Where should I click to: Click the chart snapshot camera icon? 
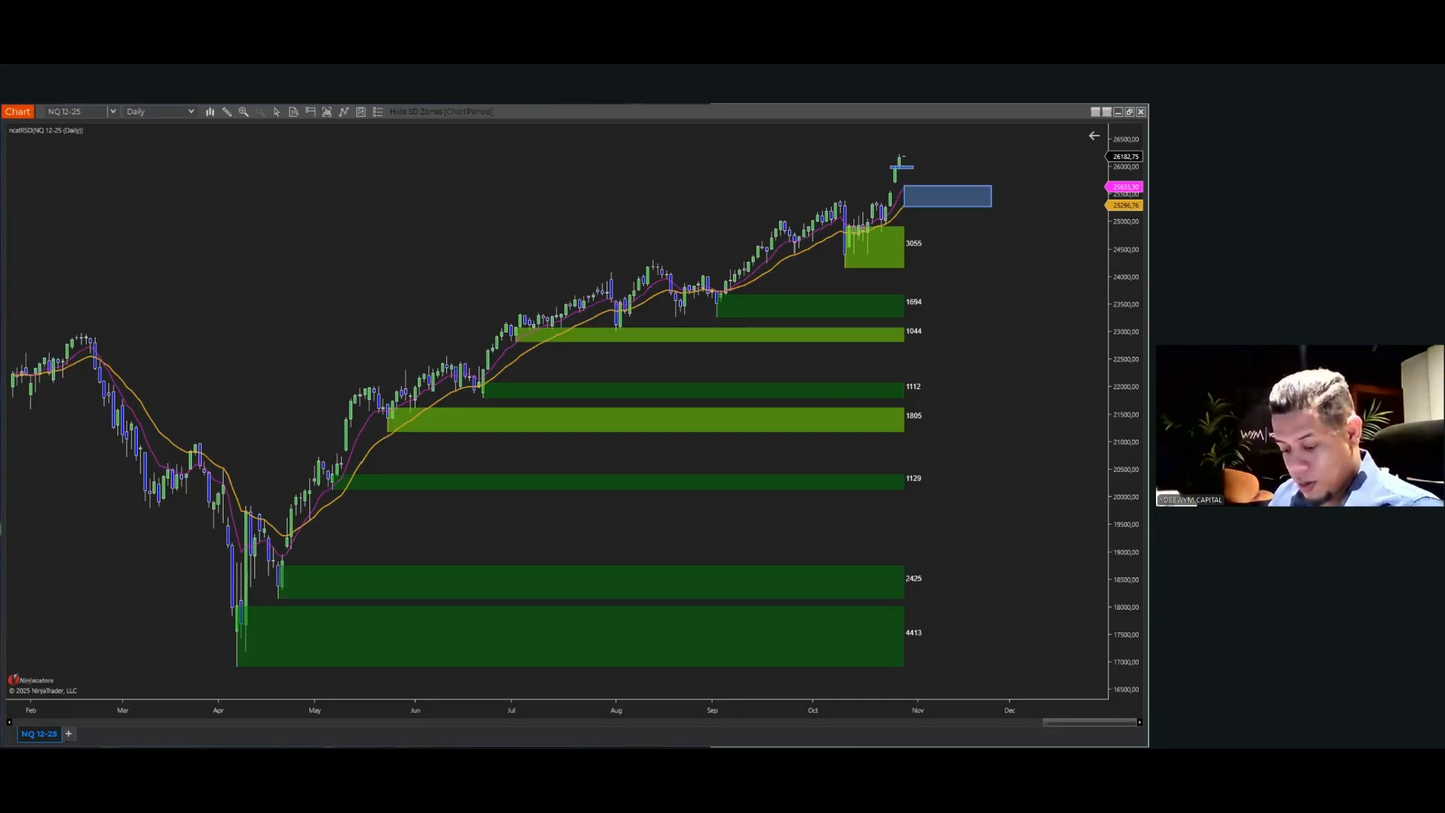pos(327,111)
